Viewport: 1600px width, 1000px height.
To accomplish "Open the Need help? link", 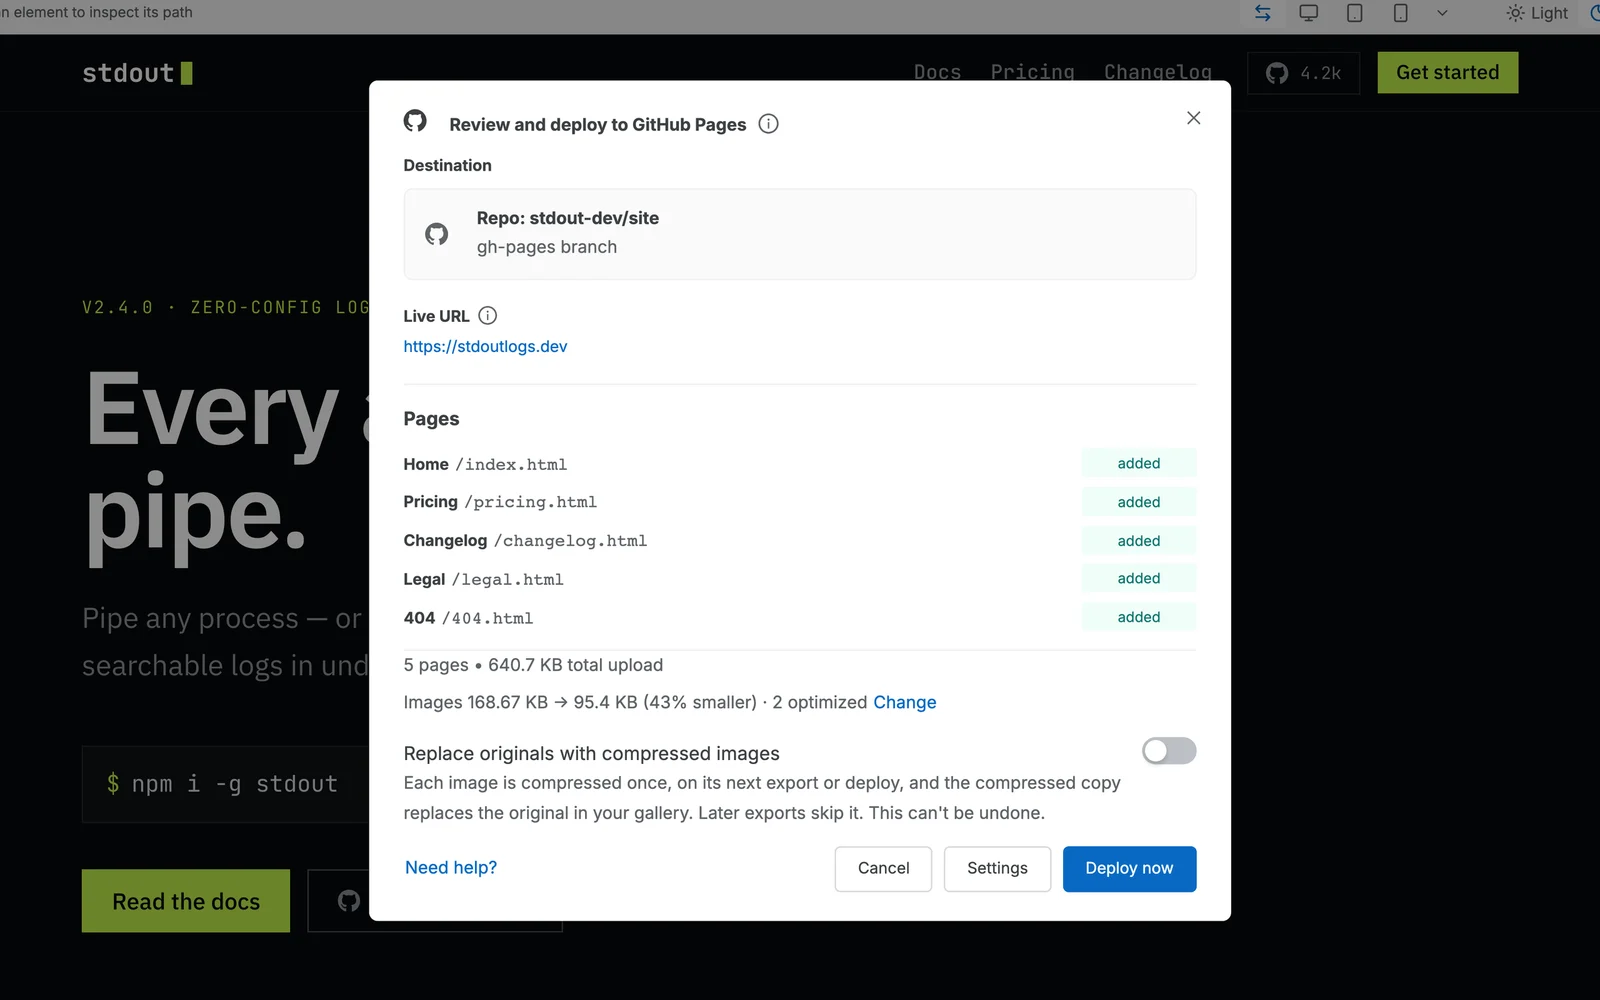I will point(451,868).
